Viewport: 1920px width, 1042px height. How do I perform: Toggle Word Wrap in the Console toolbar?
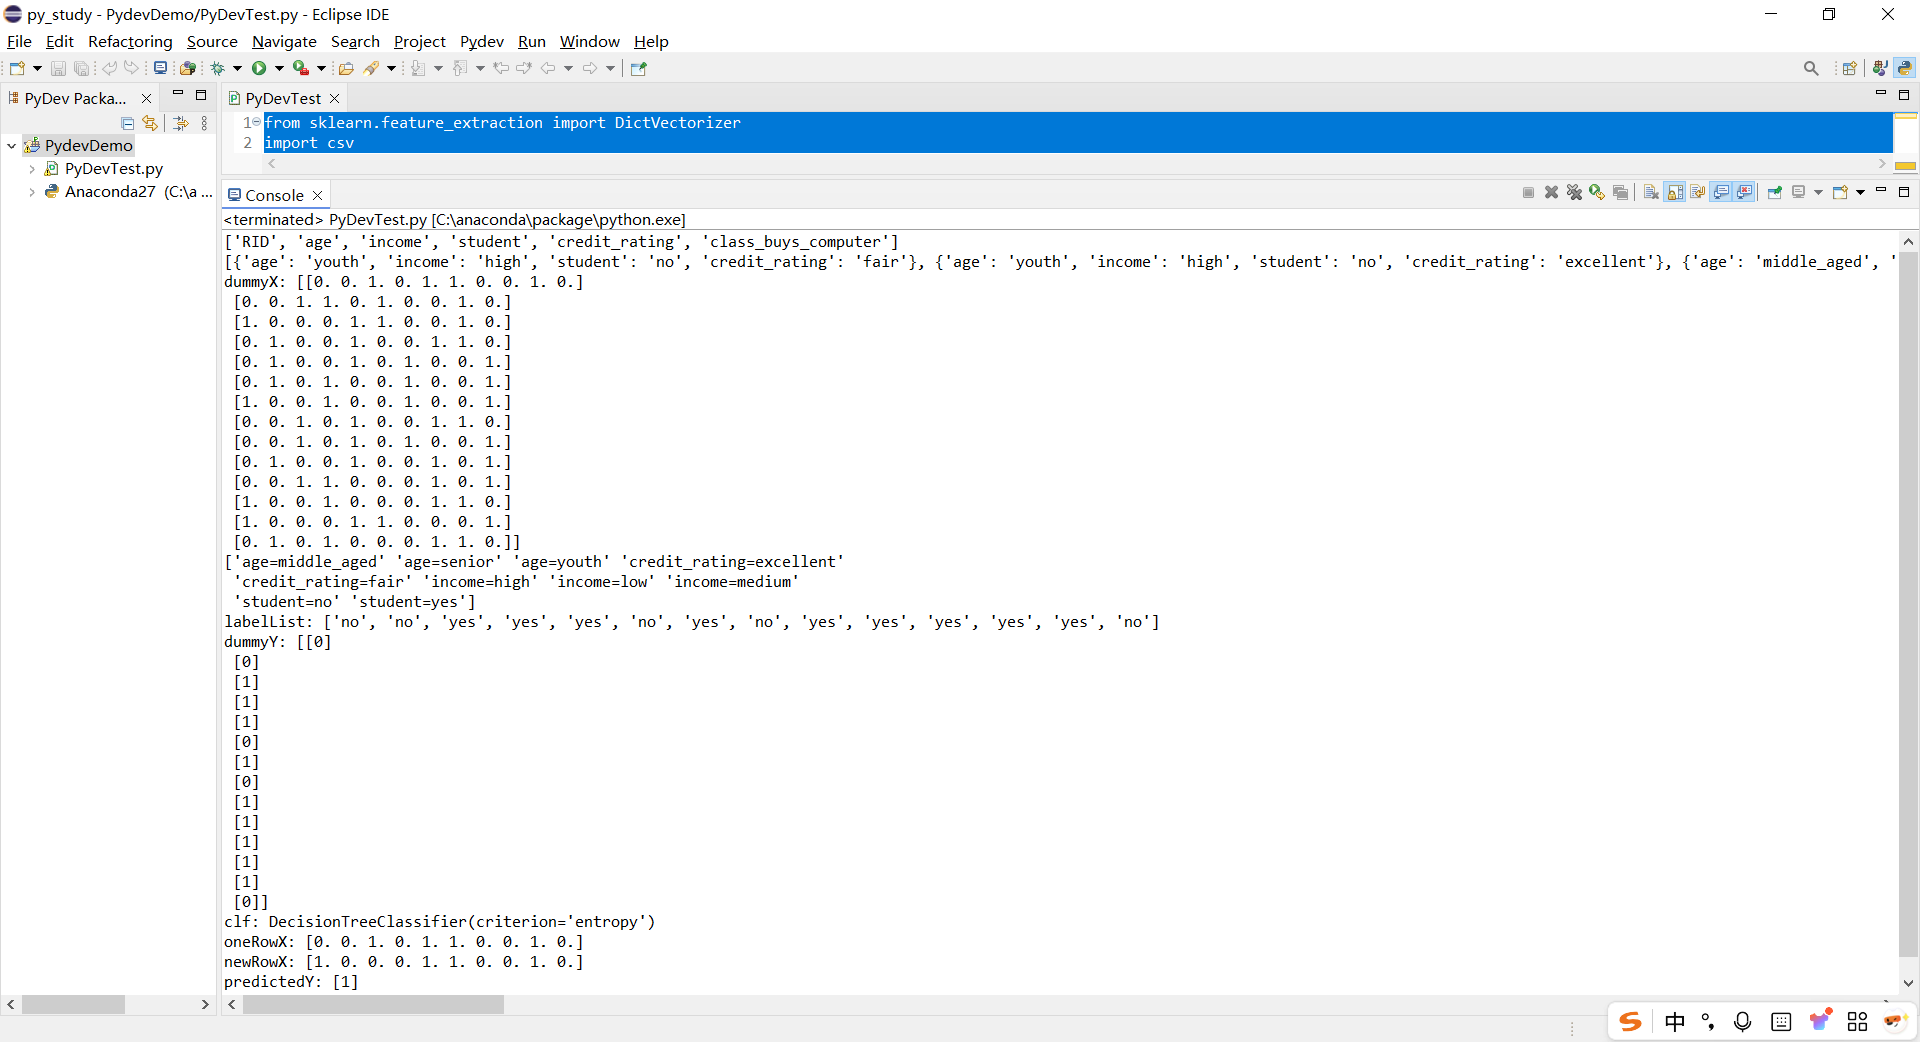click(x=1698, y=192)
